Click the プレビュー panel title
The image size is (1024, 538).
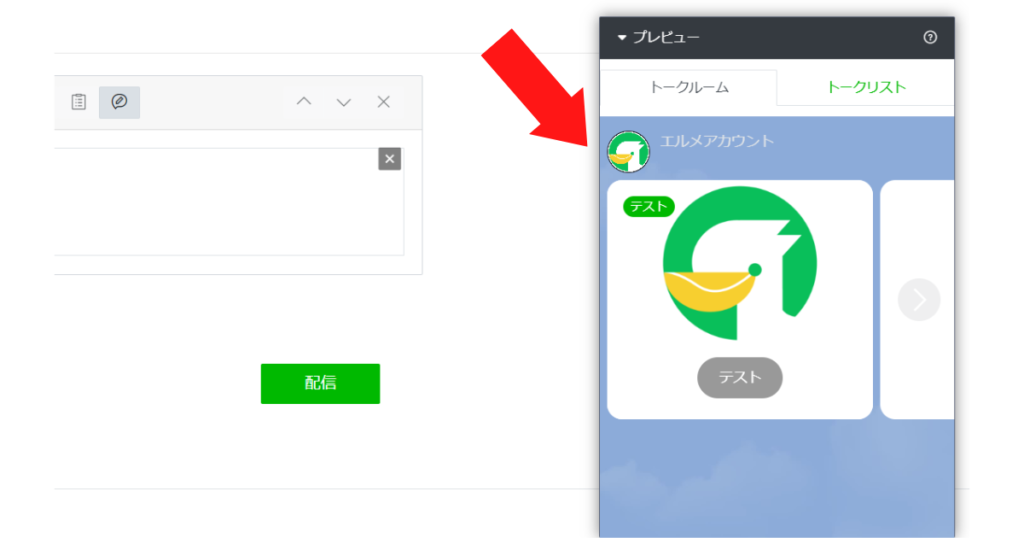coord(665,38)
